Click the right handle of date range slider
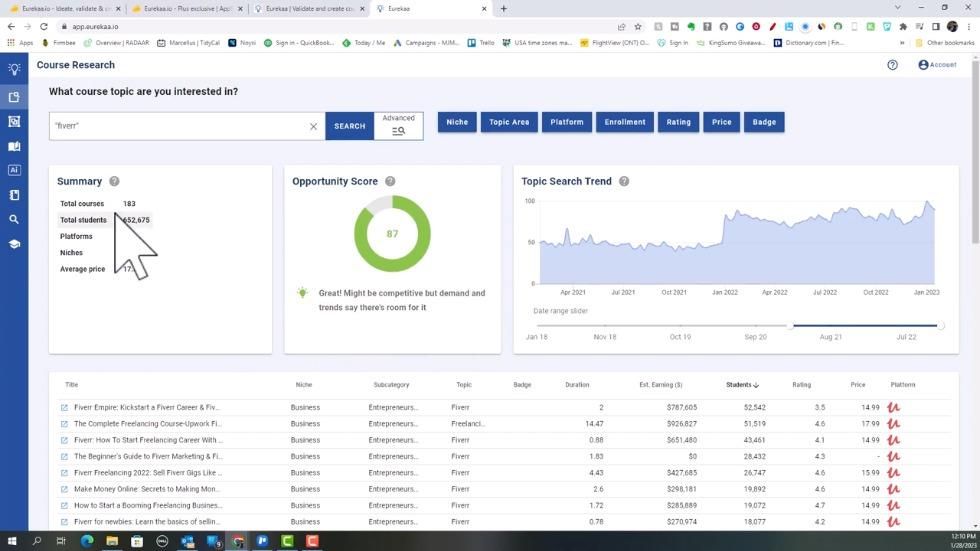 pyautogui.click(x=940, y=325)
